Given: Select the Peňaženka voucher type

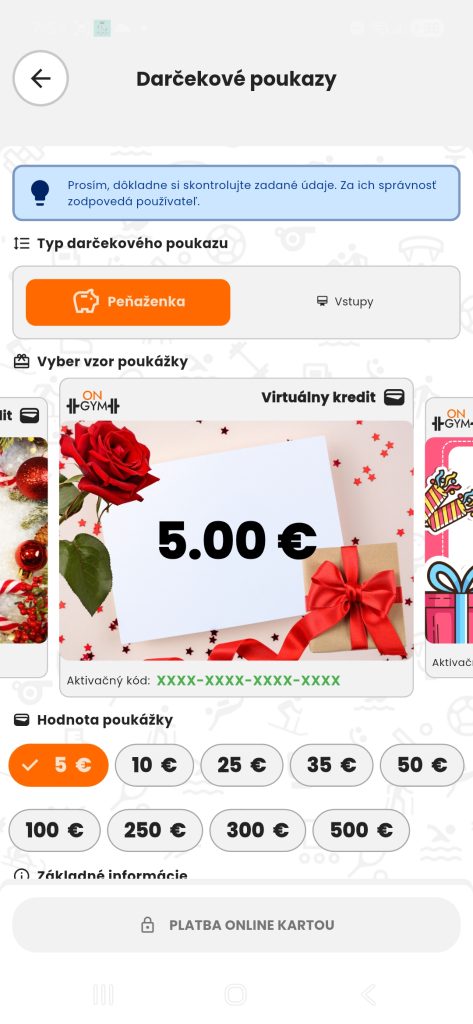Looking at the screenshot, I should tap(128, 302).
